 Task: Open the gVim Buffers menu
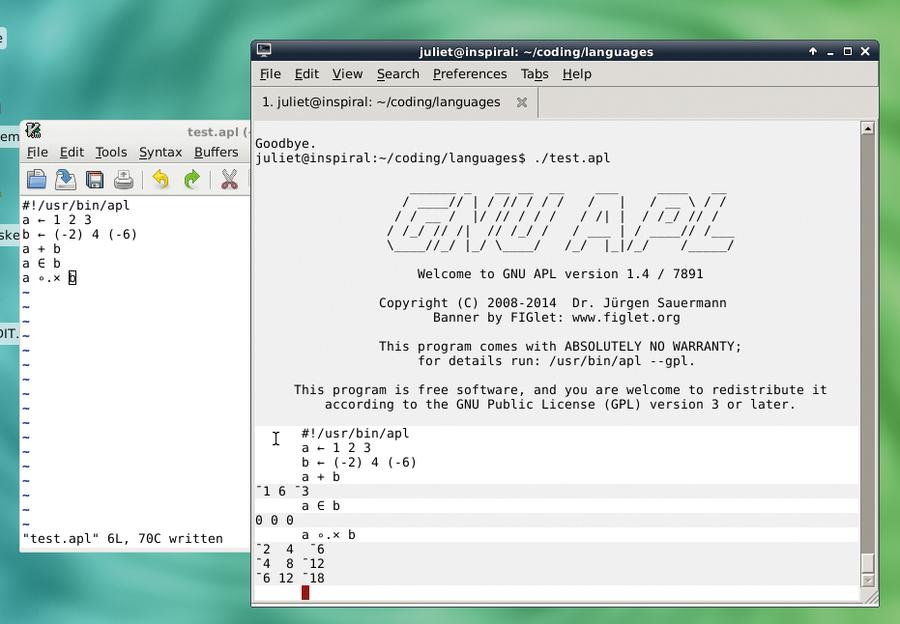point(216,152)
